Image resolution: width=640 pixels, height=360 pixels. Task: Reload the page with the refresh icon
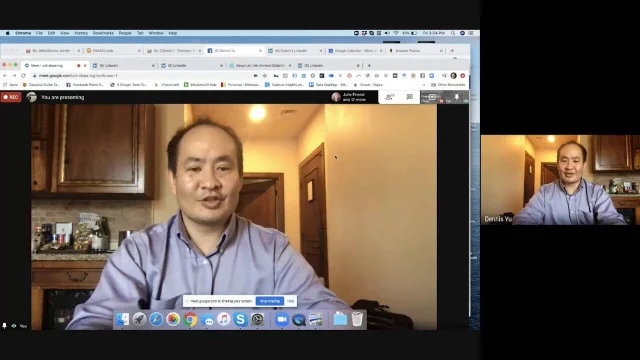tap(23, 76)
